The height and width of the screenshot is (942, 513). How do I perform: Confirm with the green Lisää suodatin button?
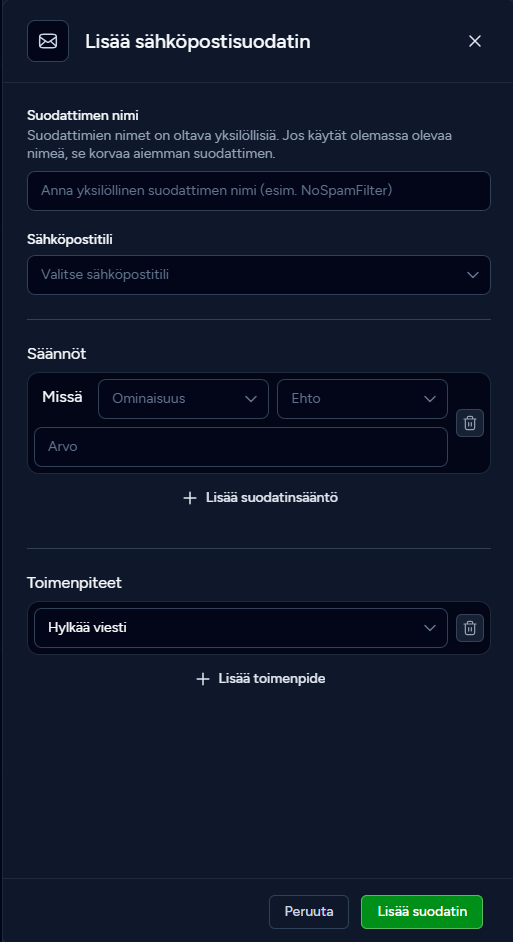(x=422, y=911)
